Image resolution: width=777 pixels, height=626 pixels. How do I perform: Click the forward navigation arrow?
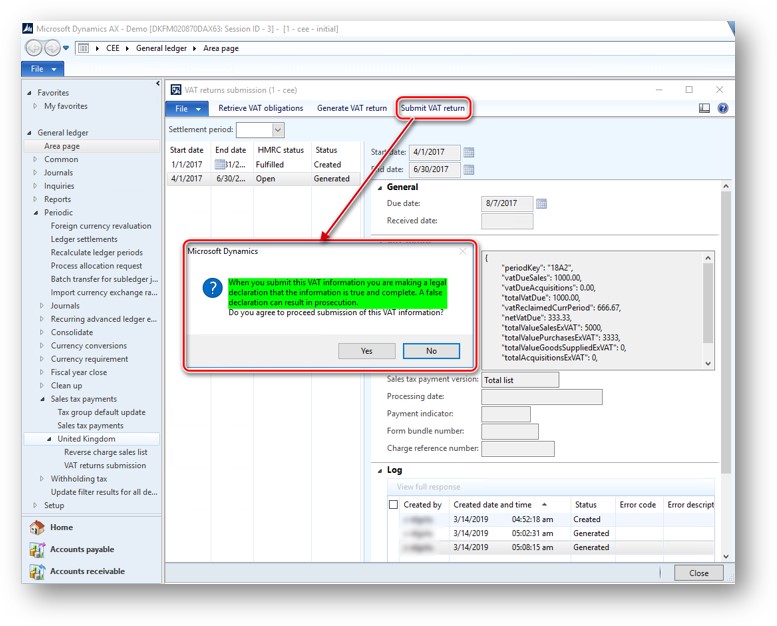[52, 48]
